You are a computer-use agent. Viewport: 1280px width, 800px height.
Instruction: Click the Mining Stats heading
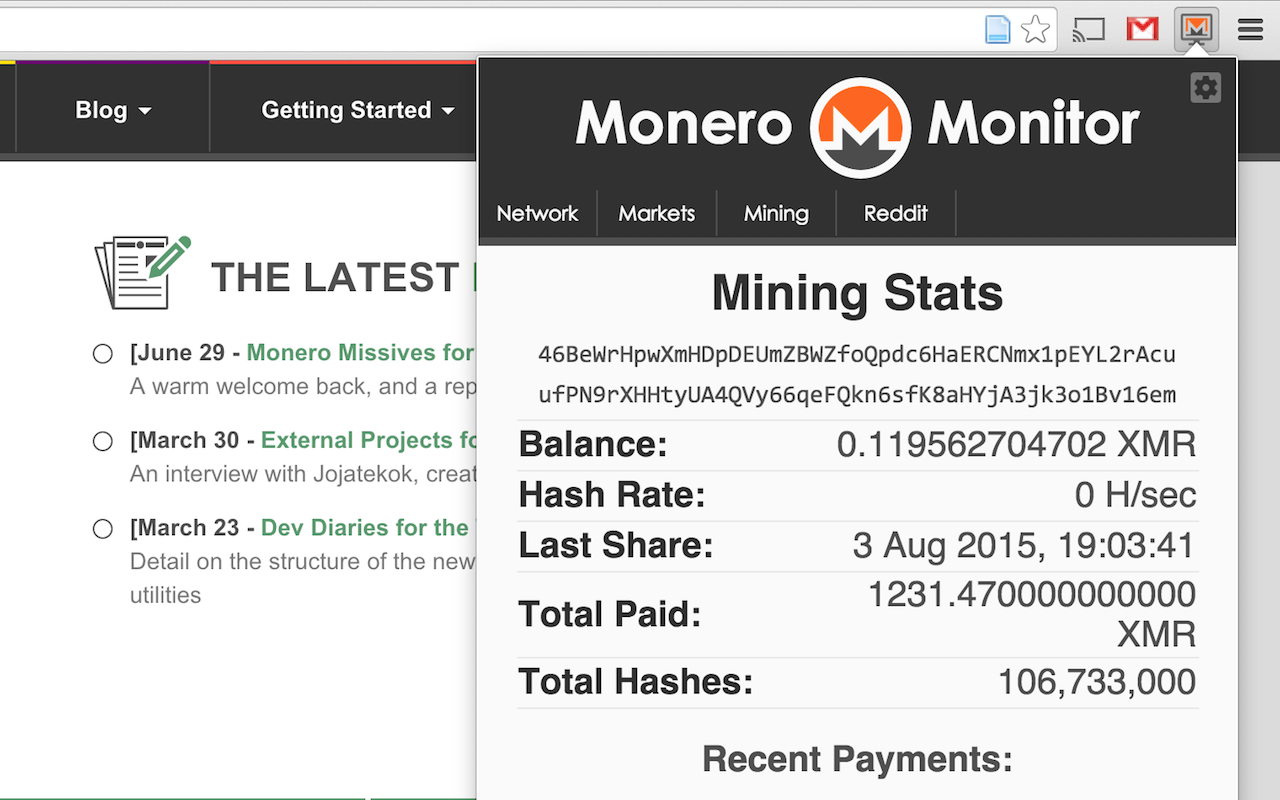[857, 293]
